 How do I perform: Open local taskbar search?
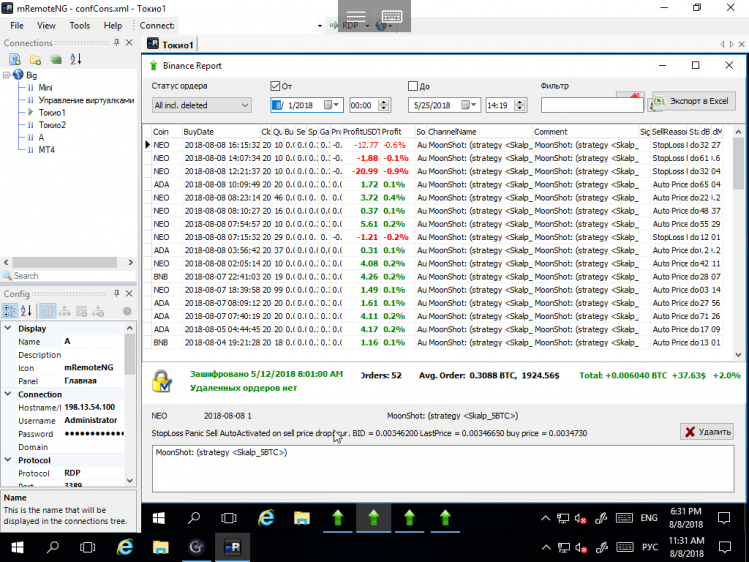(x=53, y=547)
